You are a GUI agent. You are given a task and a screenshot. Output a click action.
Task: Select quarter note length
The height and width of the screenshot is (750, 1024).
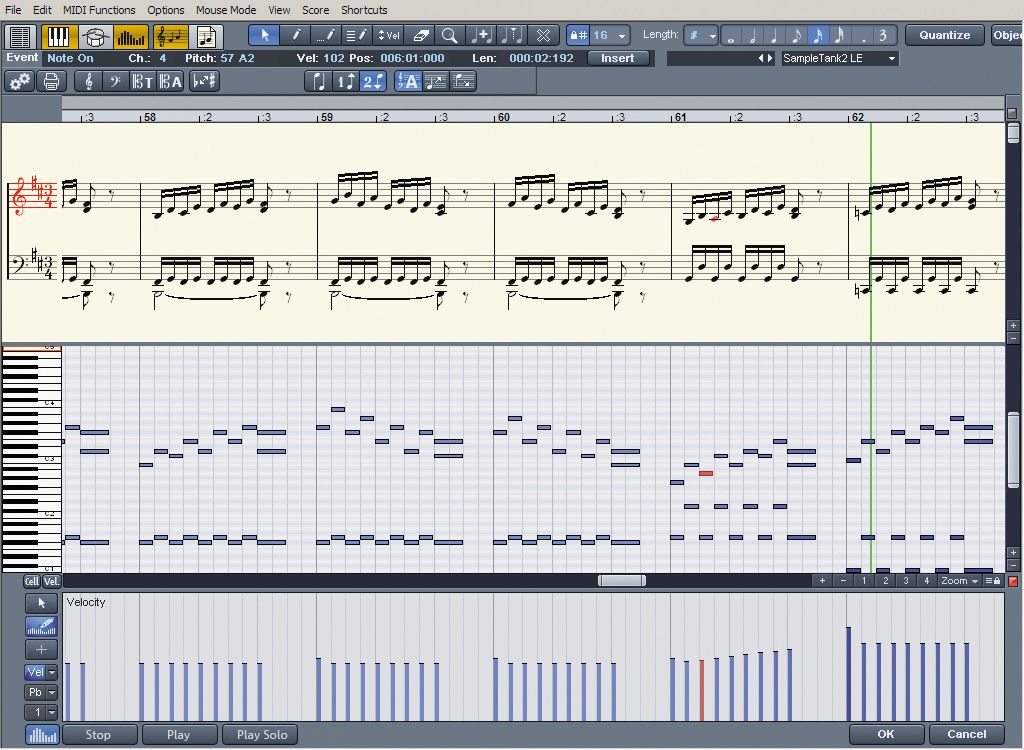tap(775, 35)
